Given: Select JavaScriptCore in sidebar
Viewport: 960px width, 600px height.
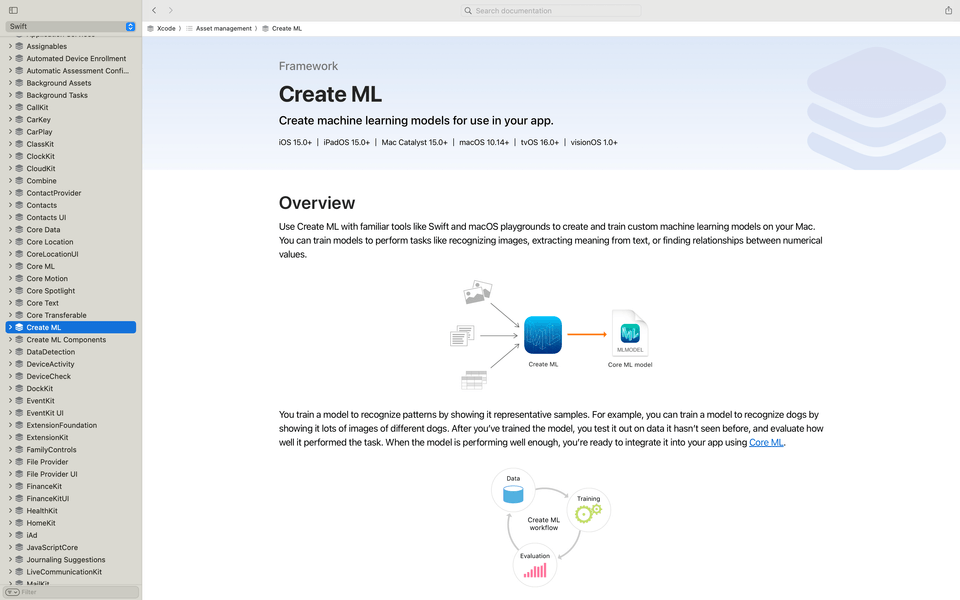Looking at the screenshot, I should coord(52,548).
